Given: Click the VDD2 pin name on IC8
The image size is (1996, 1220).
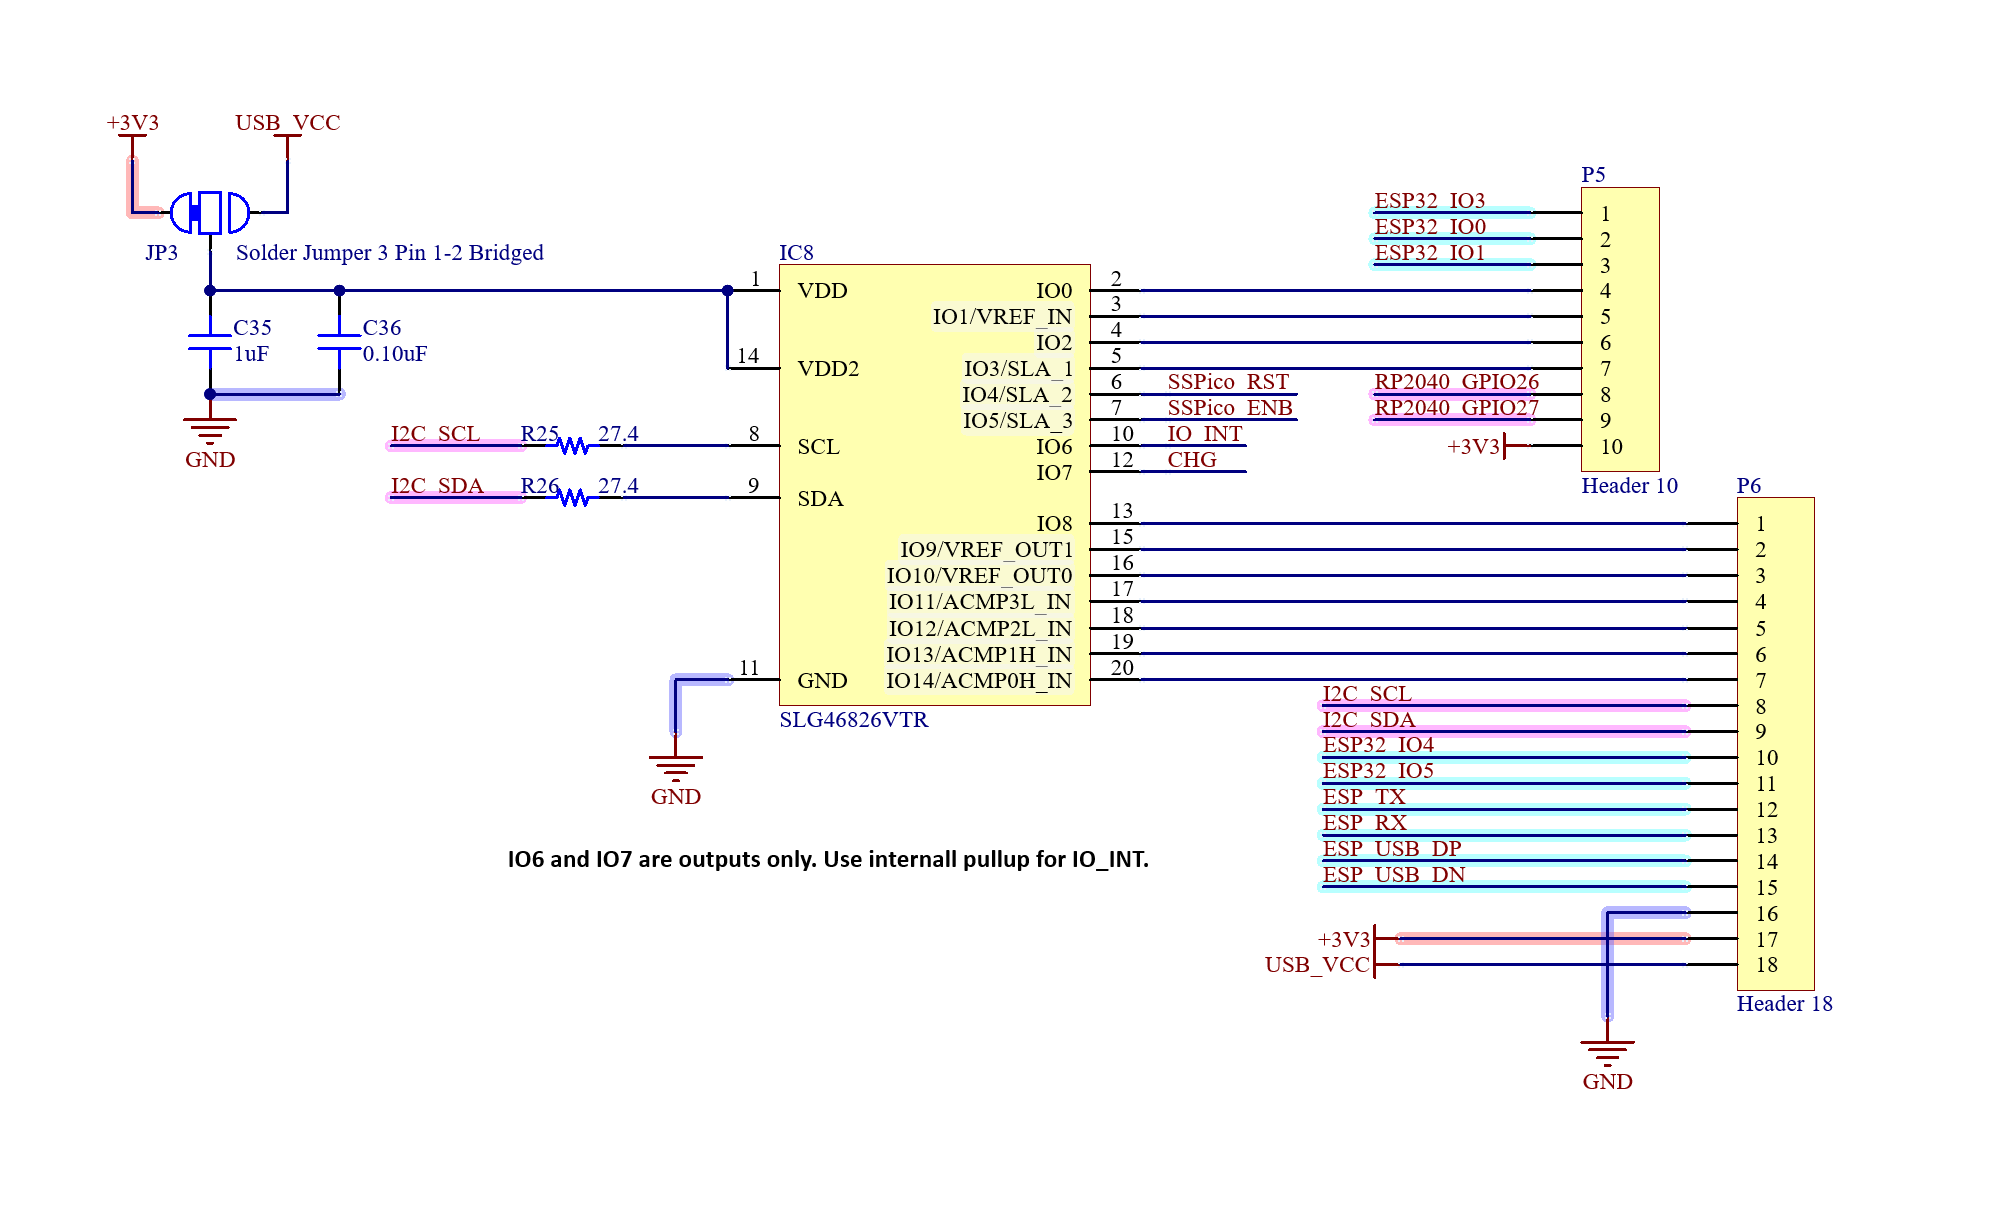Looking at the screenshot, I should click(828, 369).
